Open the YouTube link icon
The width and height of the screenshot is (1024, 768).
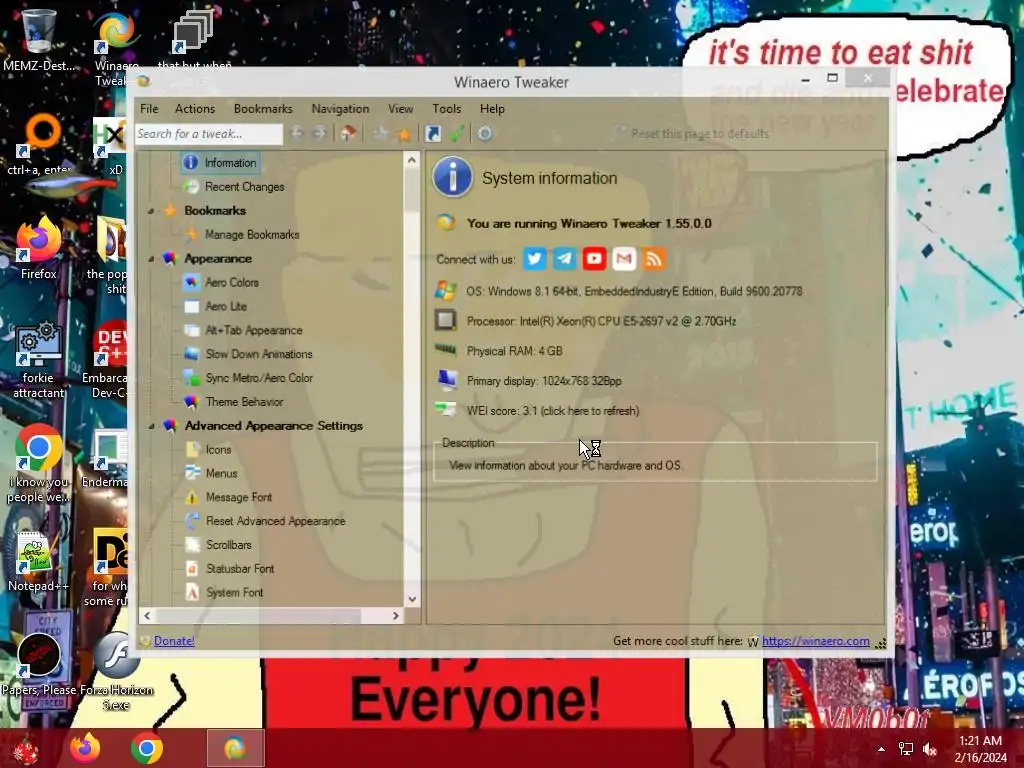594,259
